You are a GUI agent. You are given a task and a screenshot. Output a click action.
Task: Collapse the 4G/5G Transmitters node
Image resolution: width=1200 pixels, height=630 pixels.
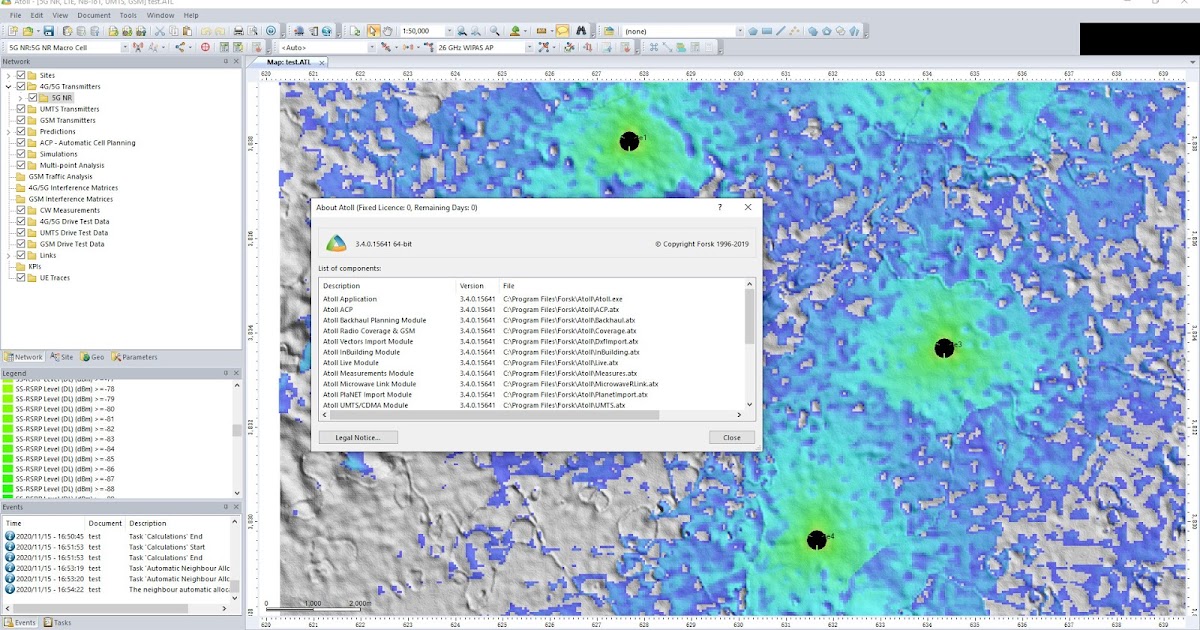[8, 86]
